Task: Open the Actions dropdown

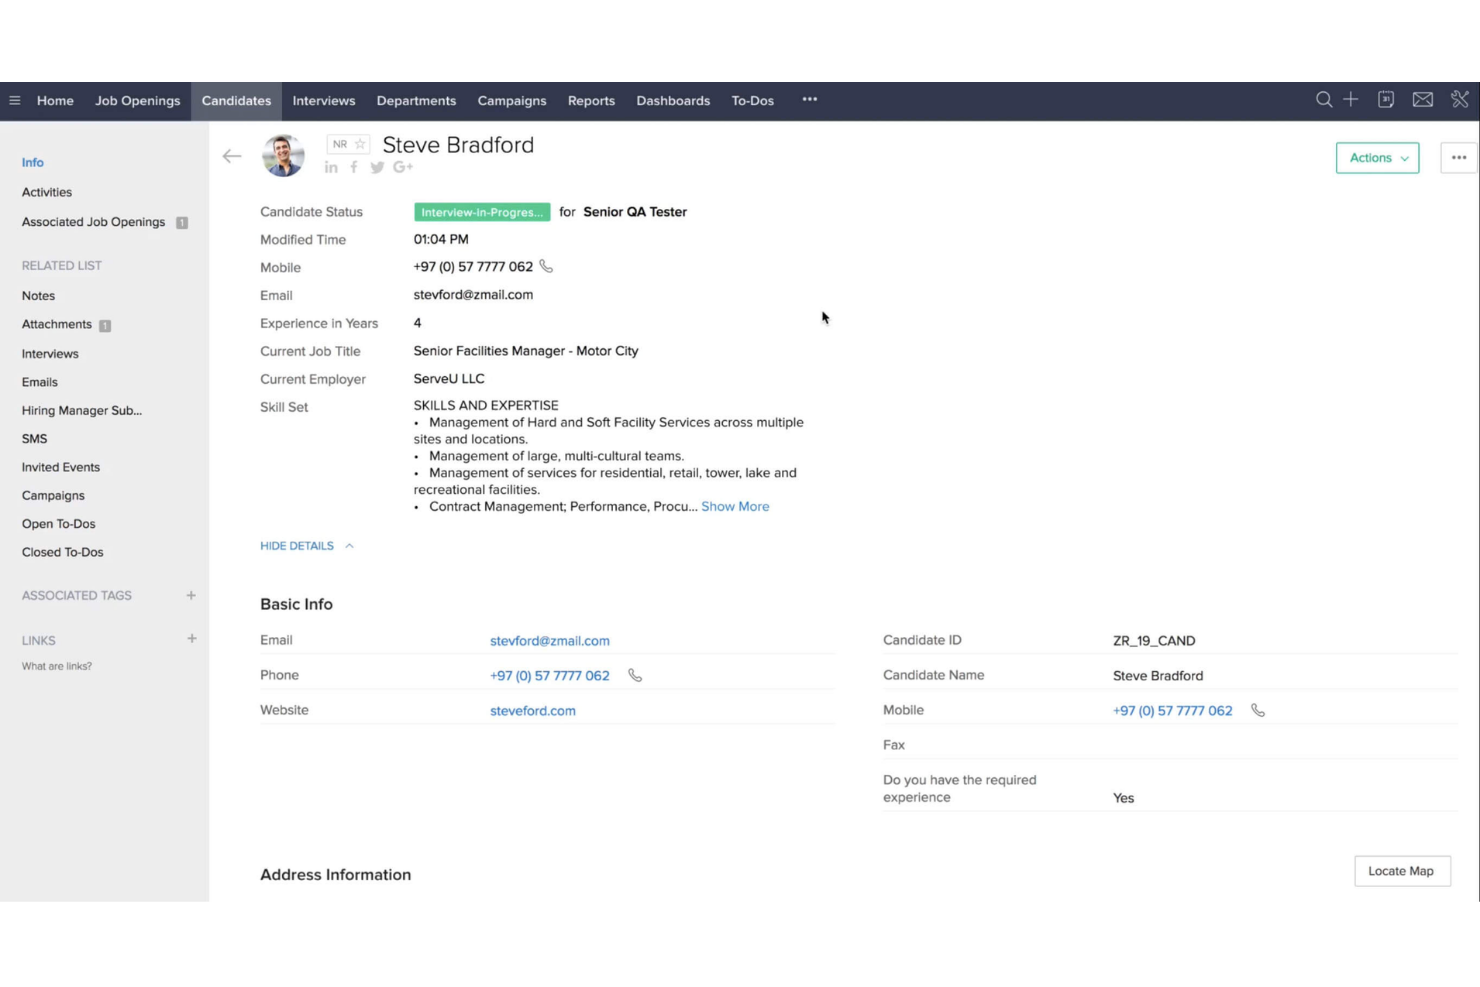Action: pyautogui.click(x=1377, y=157)
